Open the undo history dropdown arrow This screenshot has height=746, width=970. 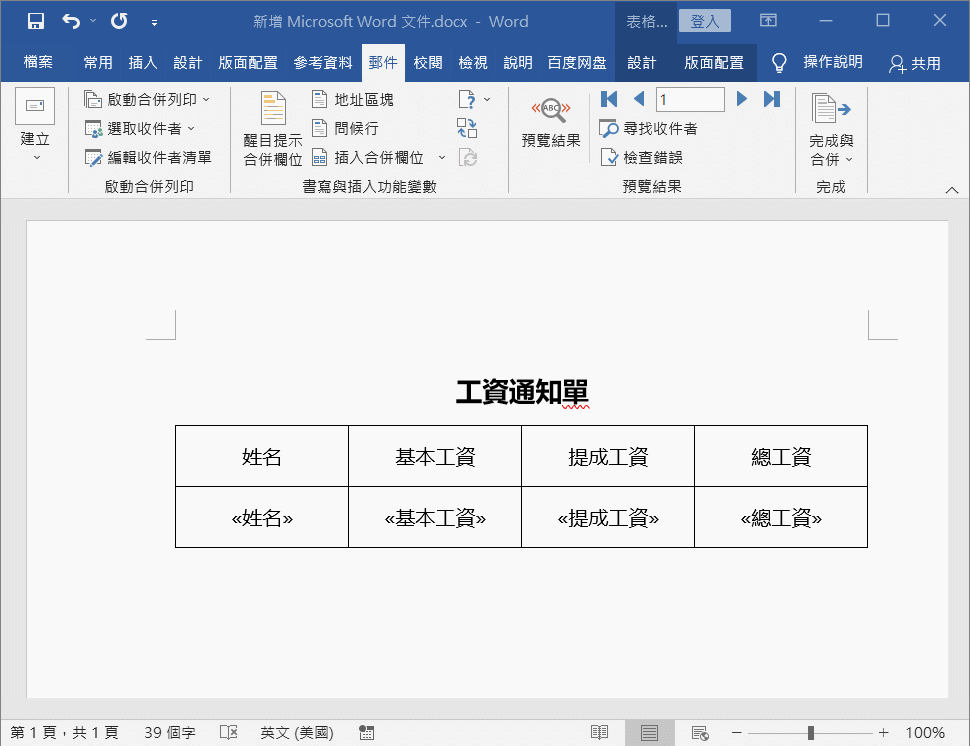pyautogui.click(x=93, y=21)
